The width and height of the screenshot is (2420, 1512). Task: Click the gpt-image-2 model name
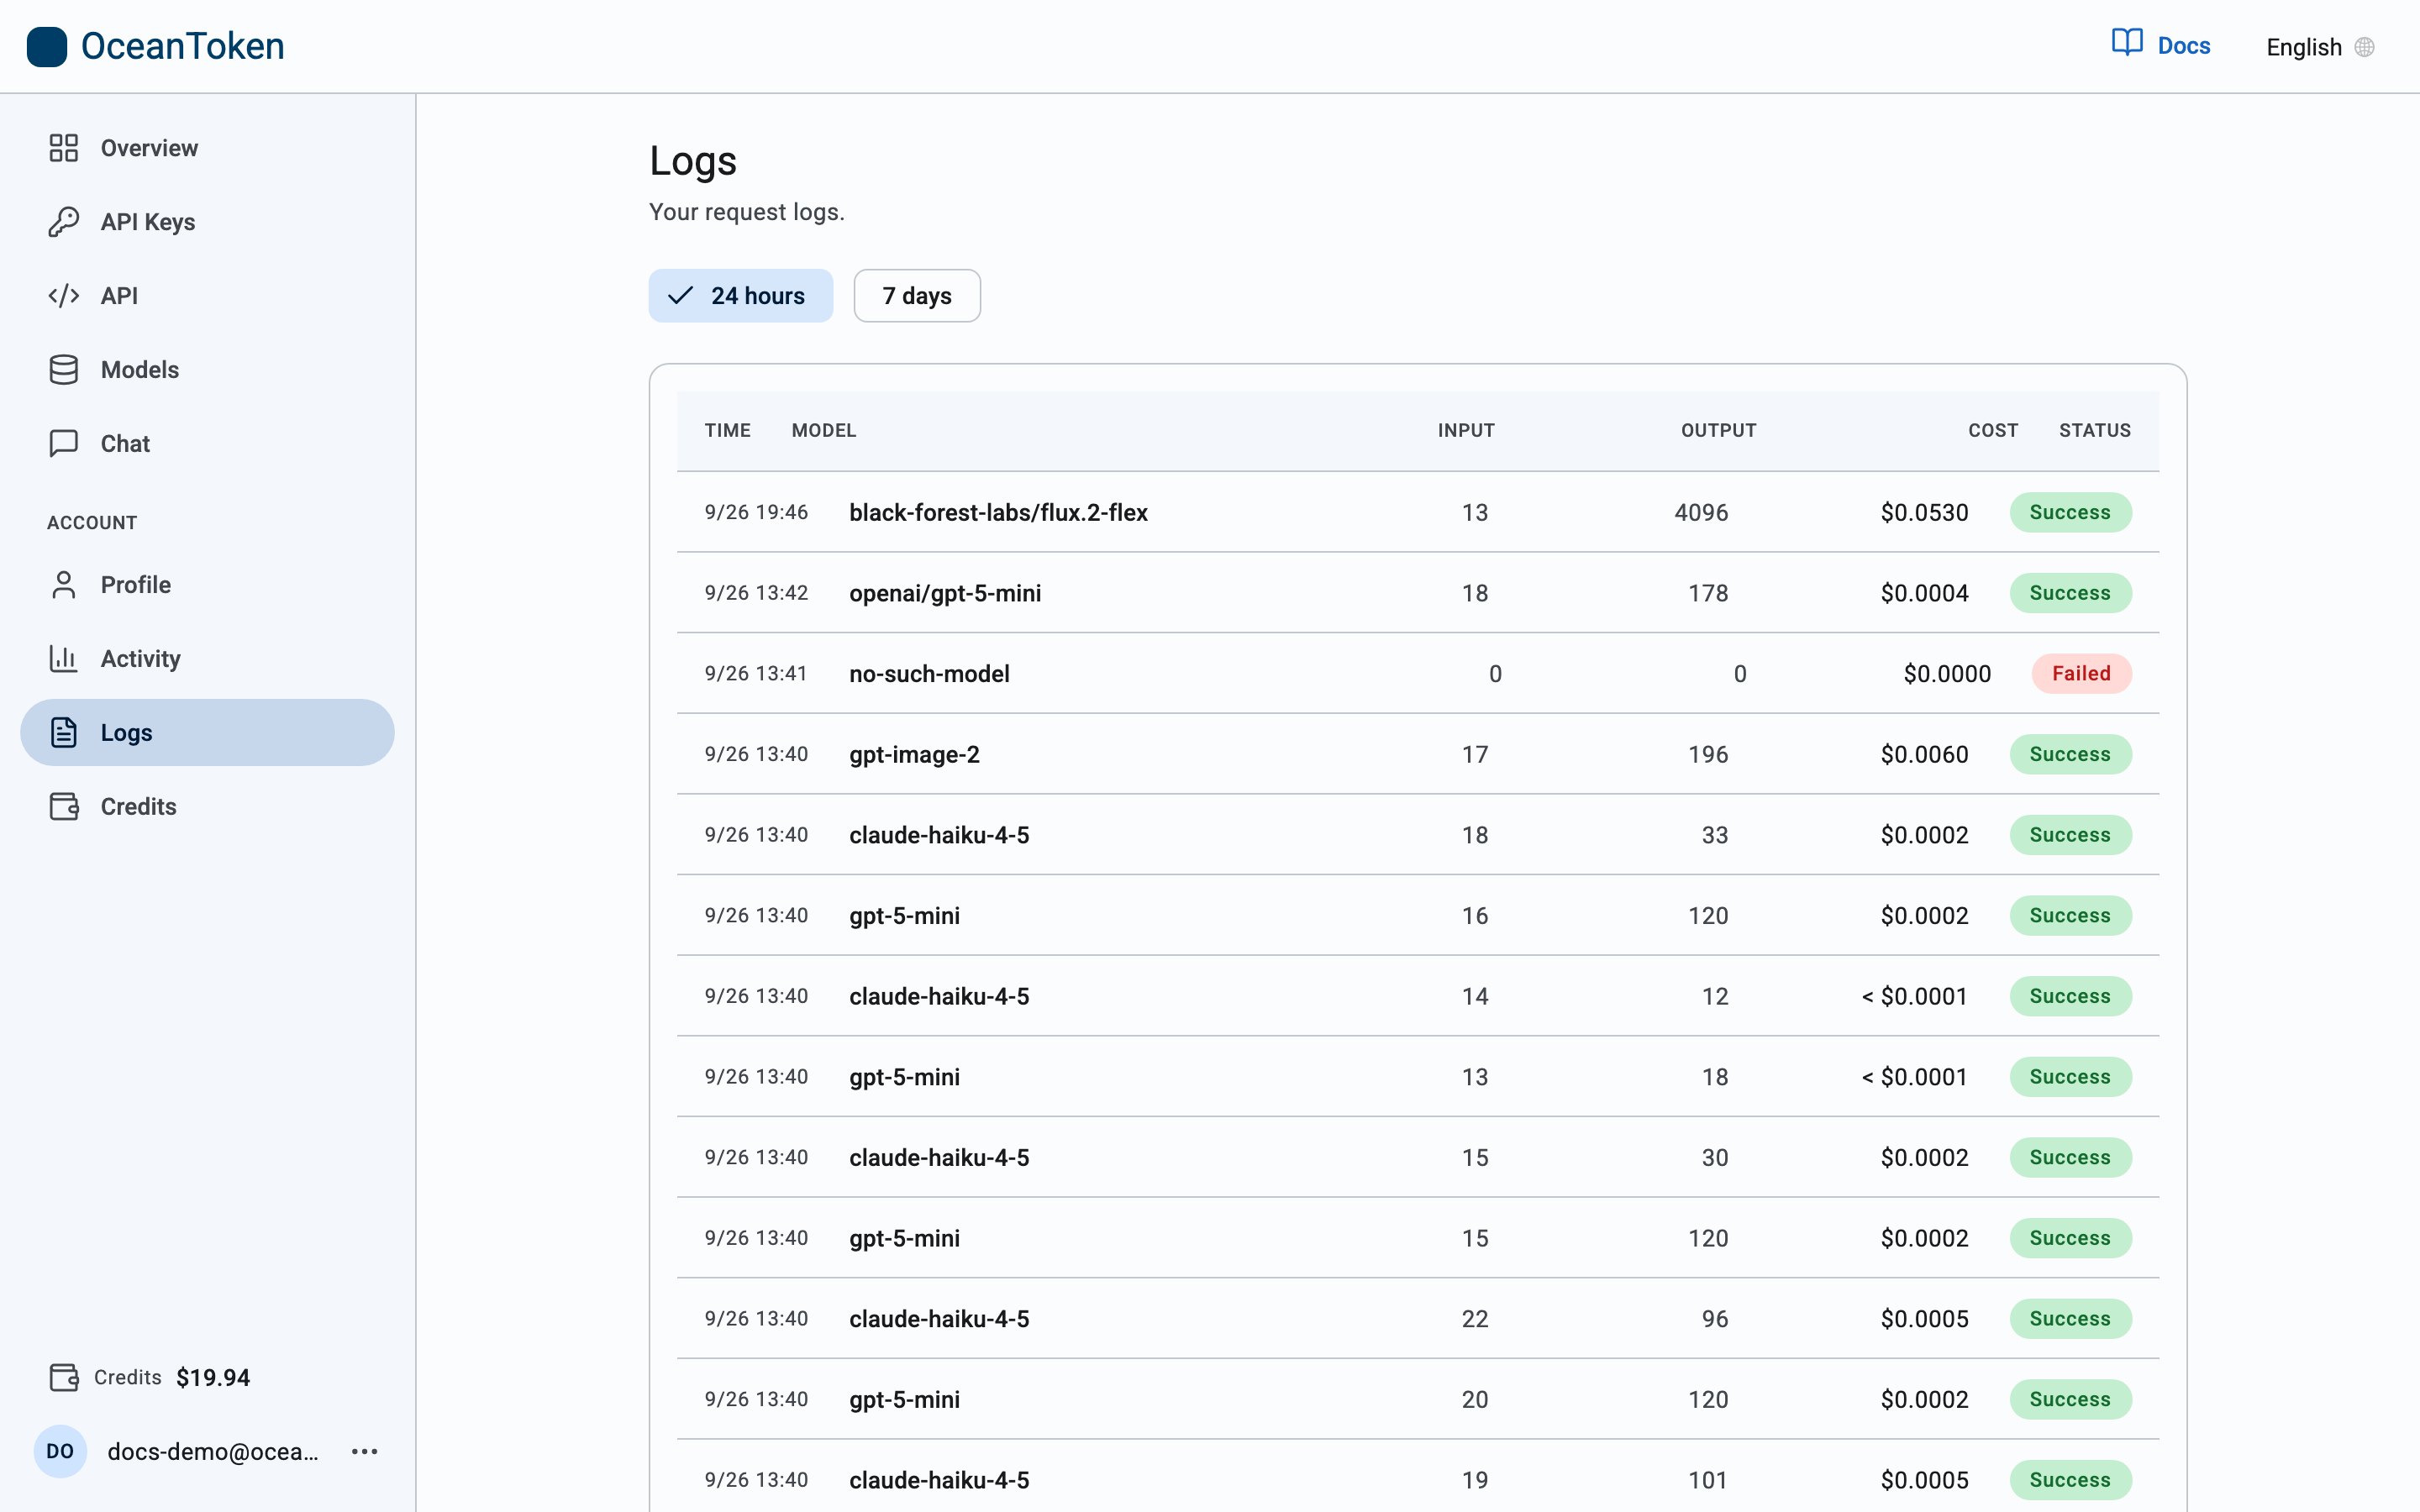tap(914, 755)
